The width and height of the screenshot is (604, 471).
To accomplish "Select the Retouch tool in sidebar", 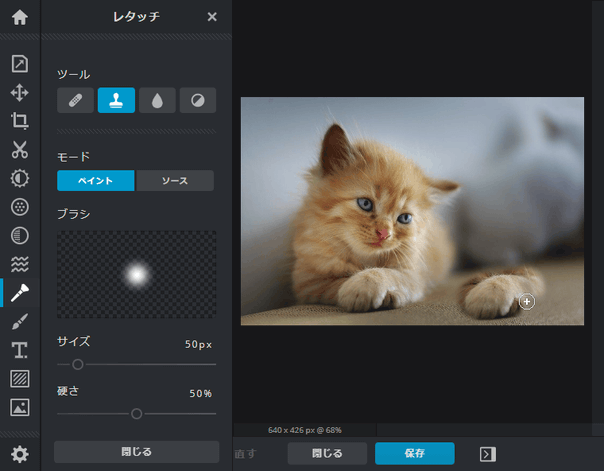I will pyautogui.click(x=20, y=293).
